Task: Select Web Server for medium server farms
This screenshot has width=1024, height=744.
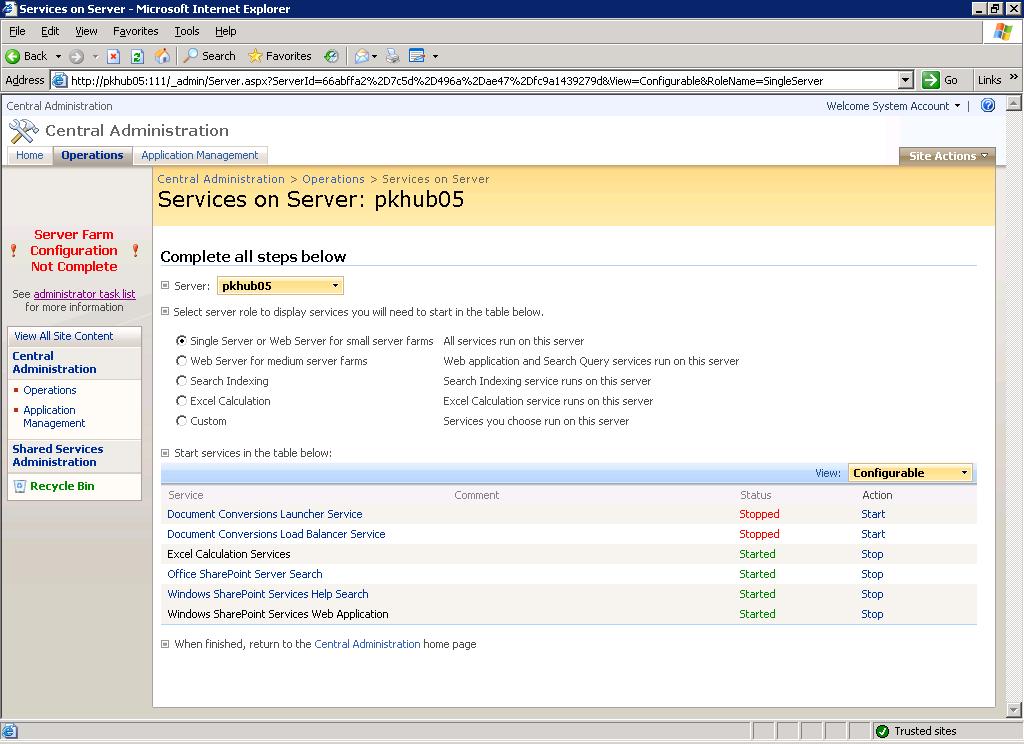Action: click(x=182, y=361)
